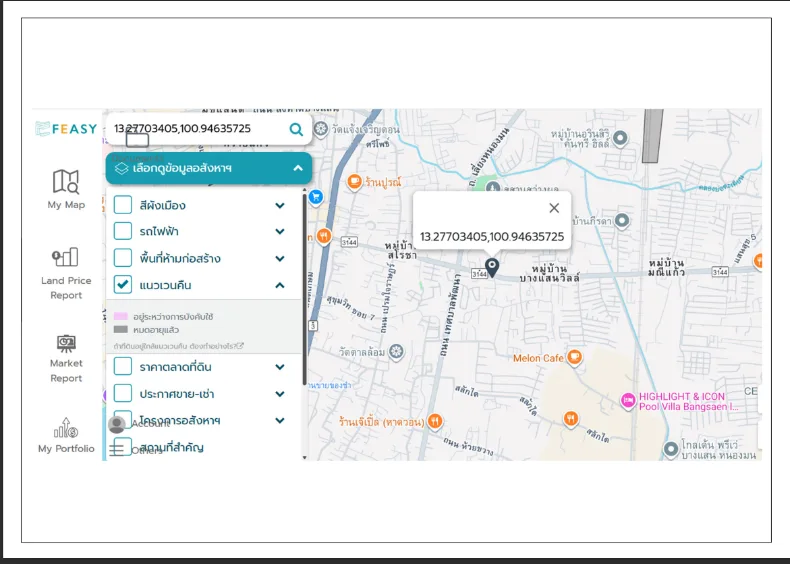Screen dimensions: 790x564
Task: Click the โกลเด้น พรีเว่ location marker
Action: click(x=671, y=449)
